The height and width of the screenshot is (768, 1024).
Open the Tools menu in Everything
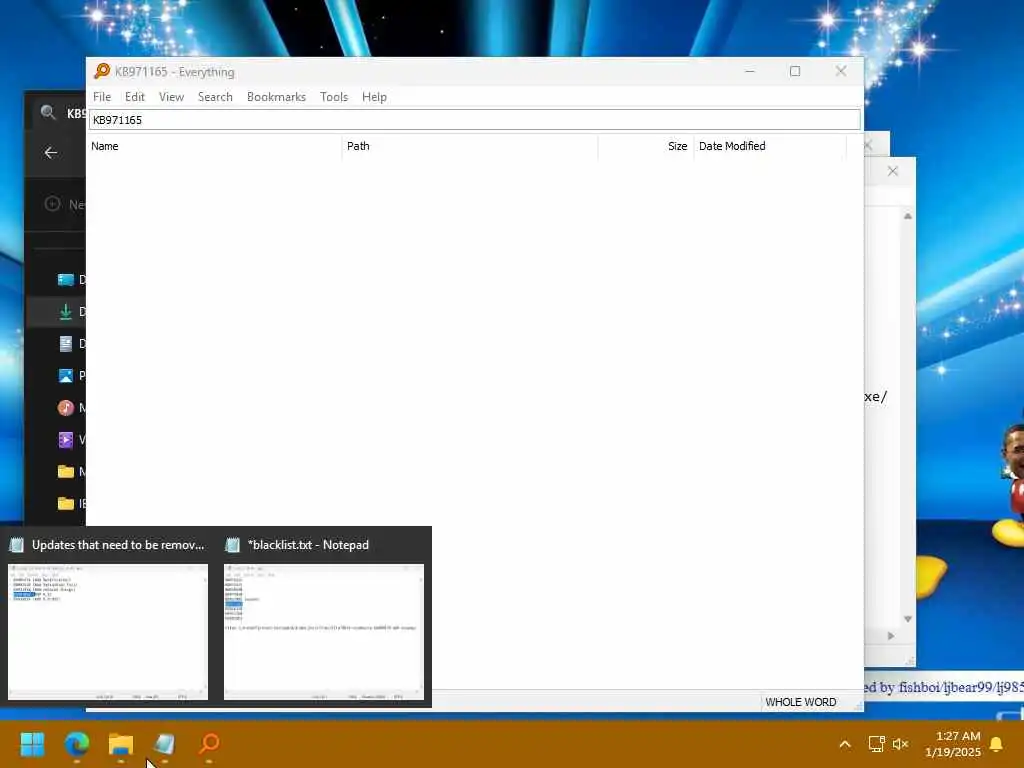[x=334, y=97]
